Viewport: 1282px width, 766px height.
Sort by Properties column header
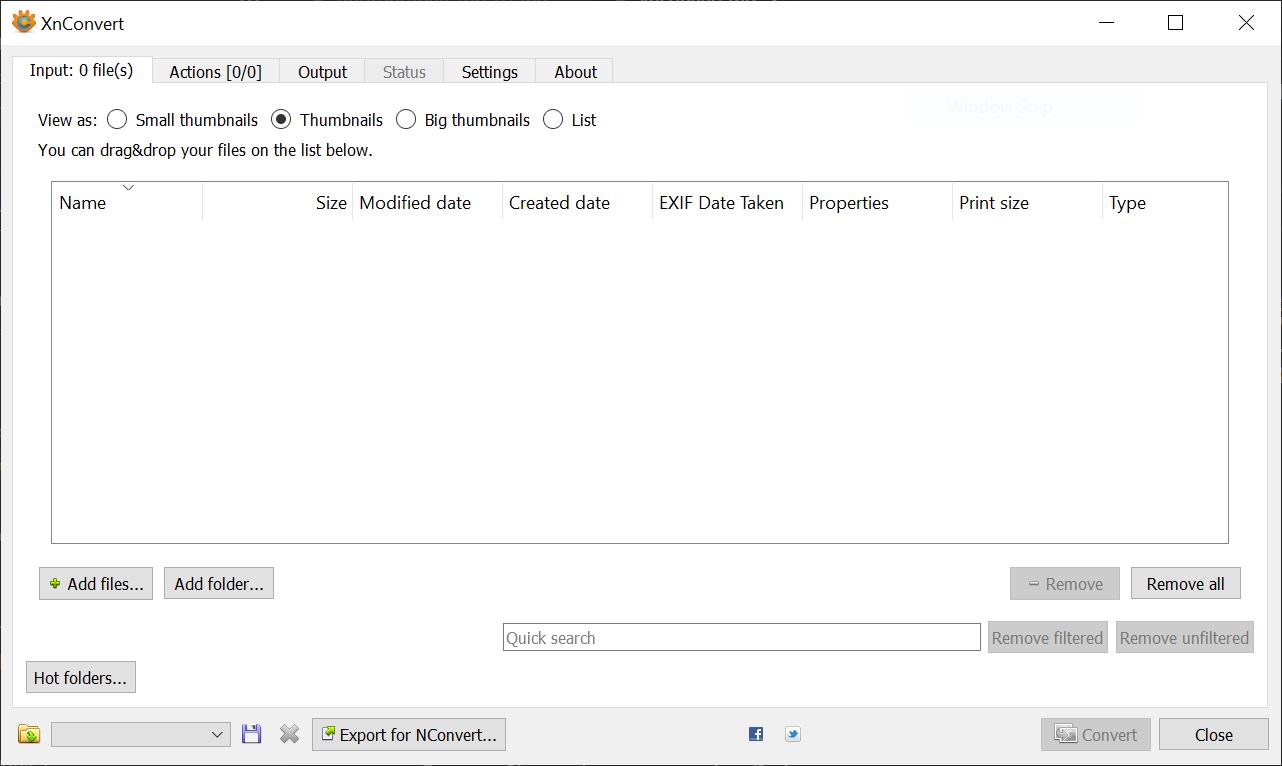click(878, 202)
